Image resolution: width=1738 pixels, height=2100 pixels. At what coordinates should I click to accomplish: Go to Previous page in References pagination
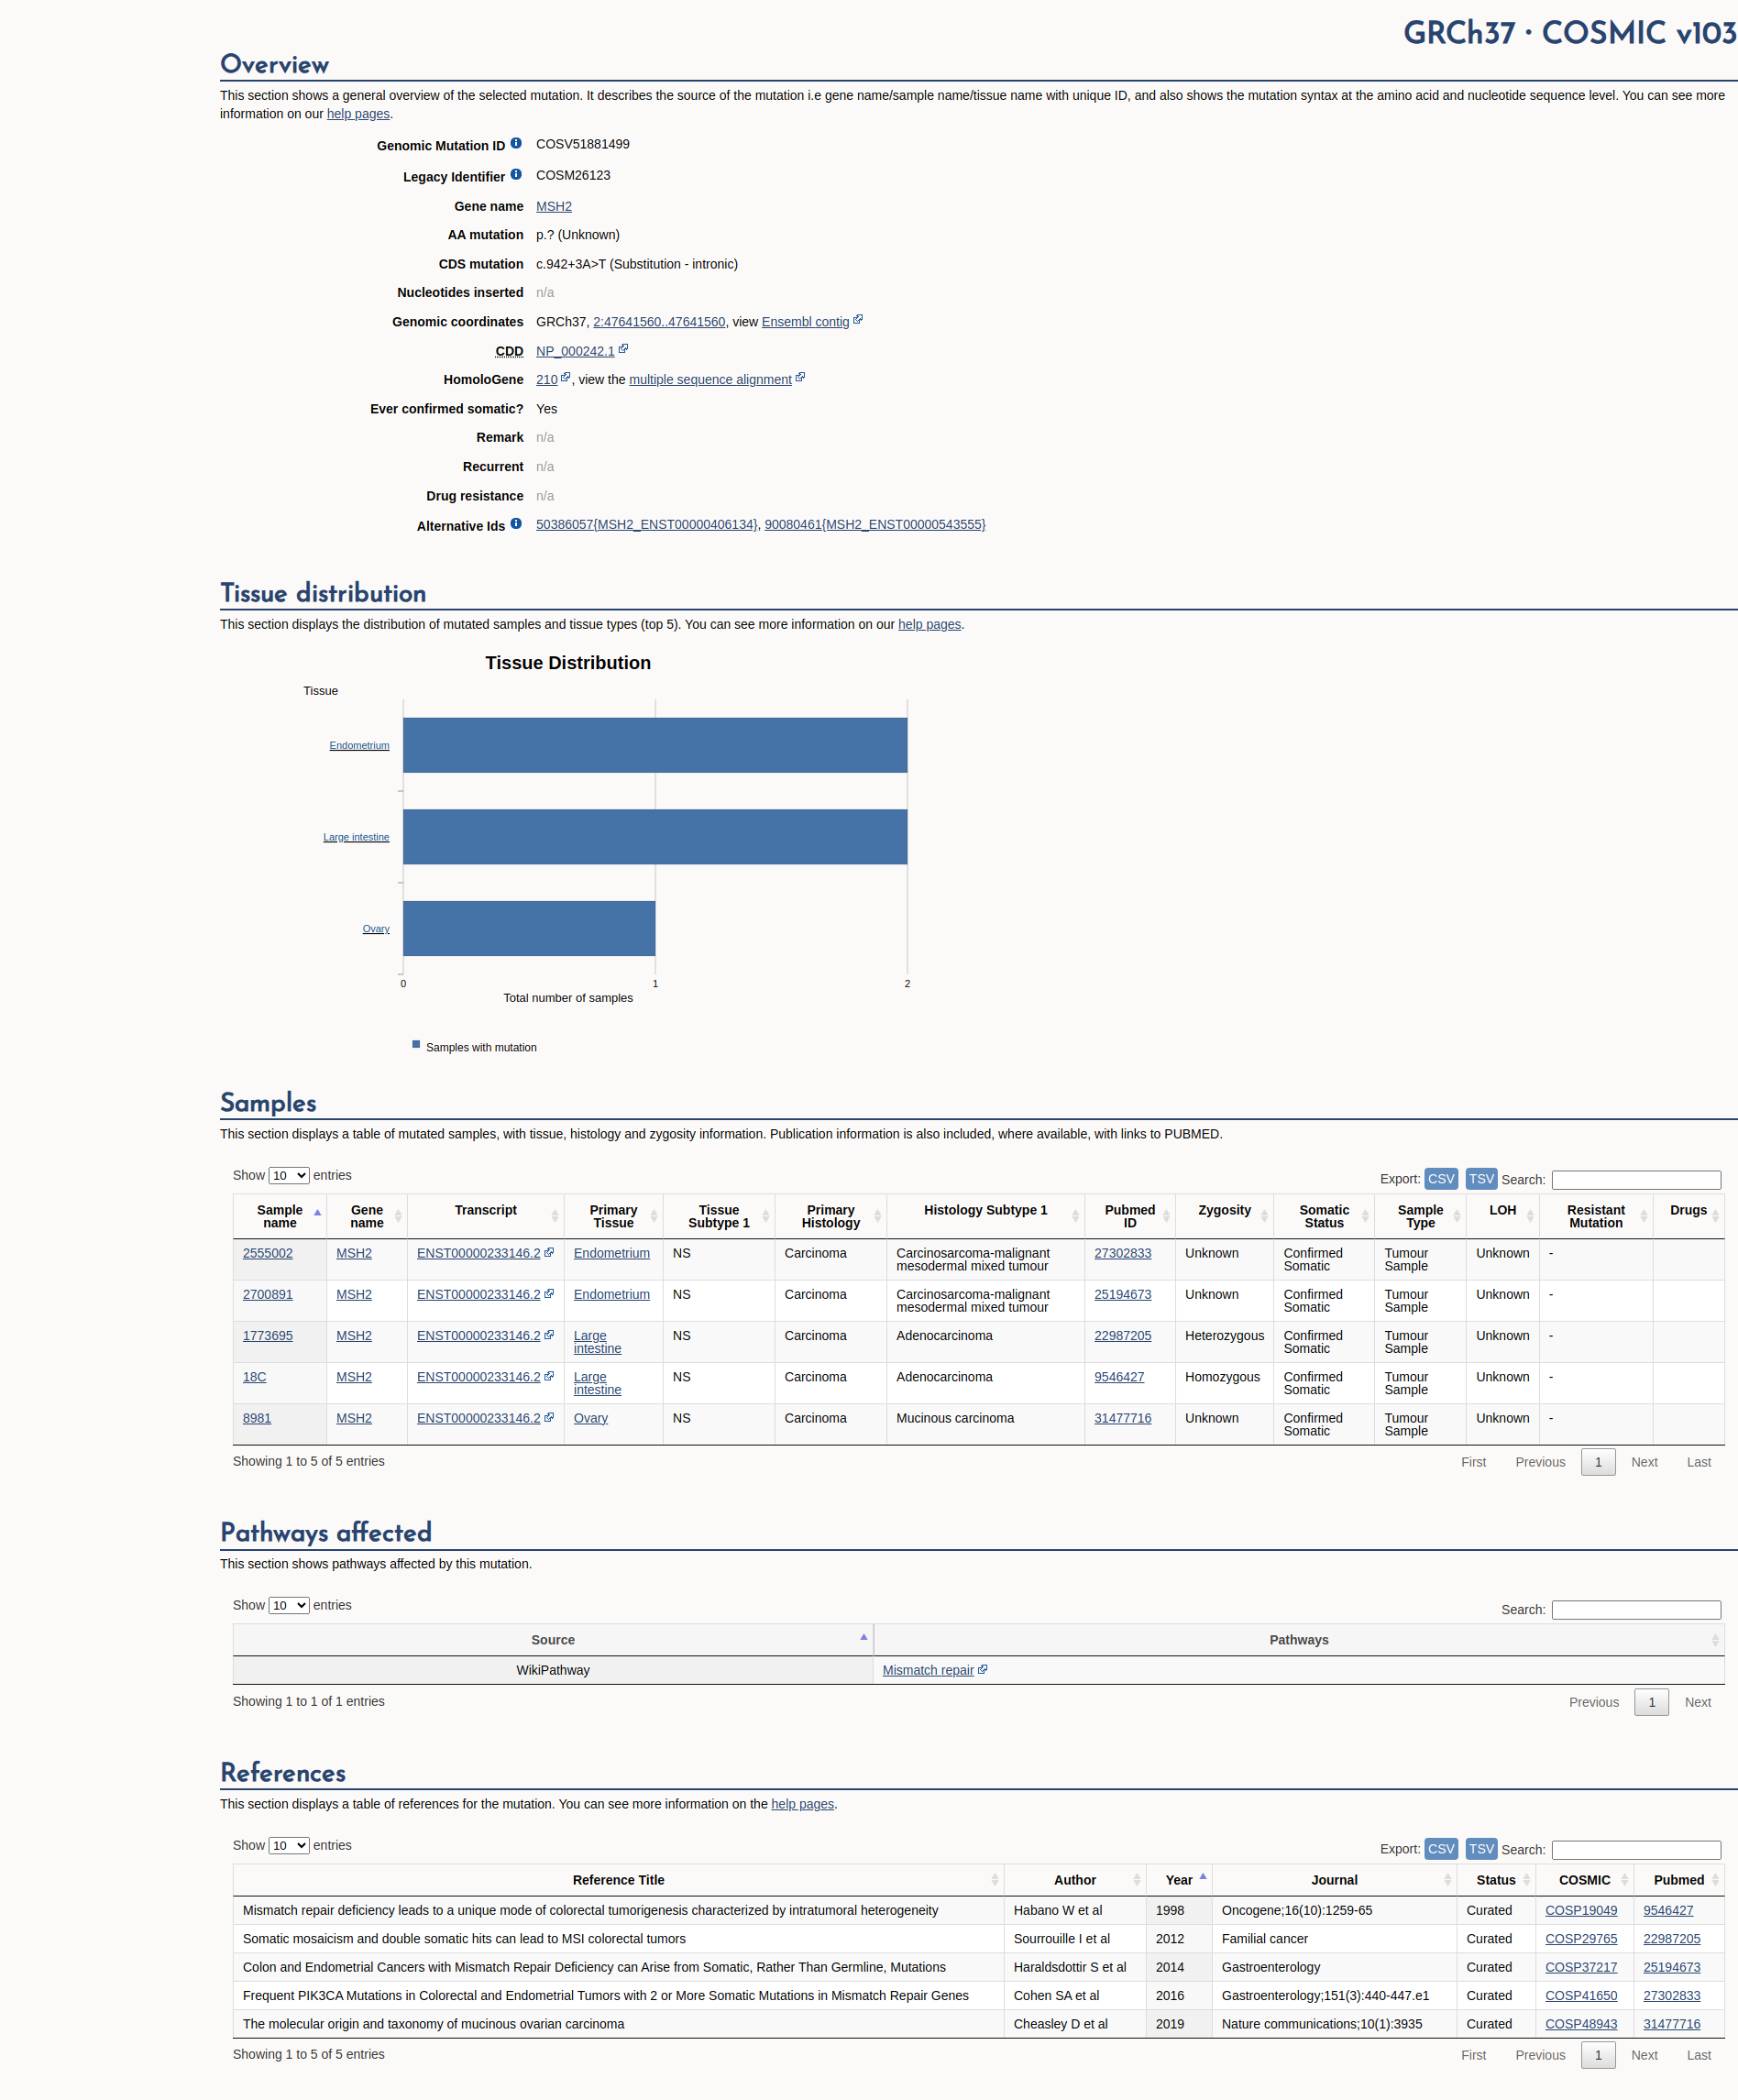[x=1540, y=2055]
